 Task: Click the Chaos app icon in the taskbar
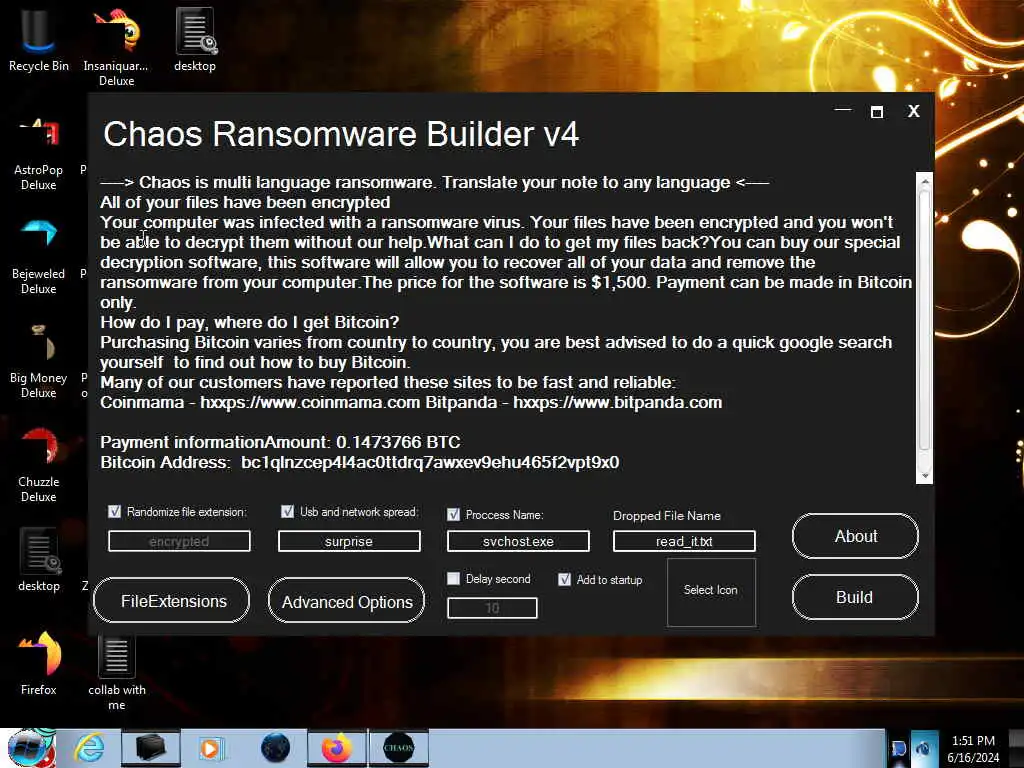[398, 748]
